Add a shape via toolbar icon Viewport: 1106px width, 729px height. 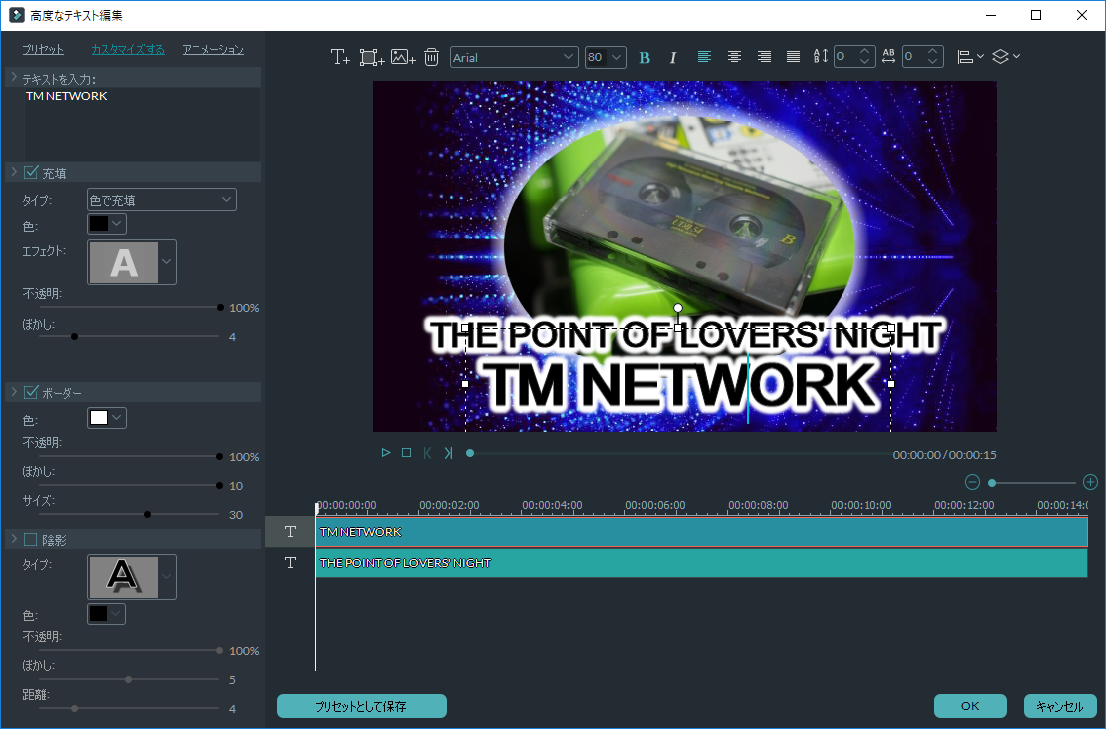[371, 57]
